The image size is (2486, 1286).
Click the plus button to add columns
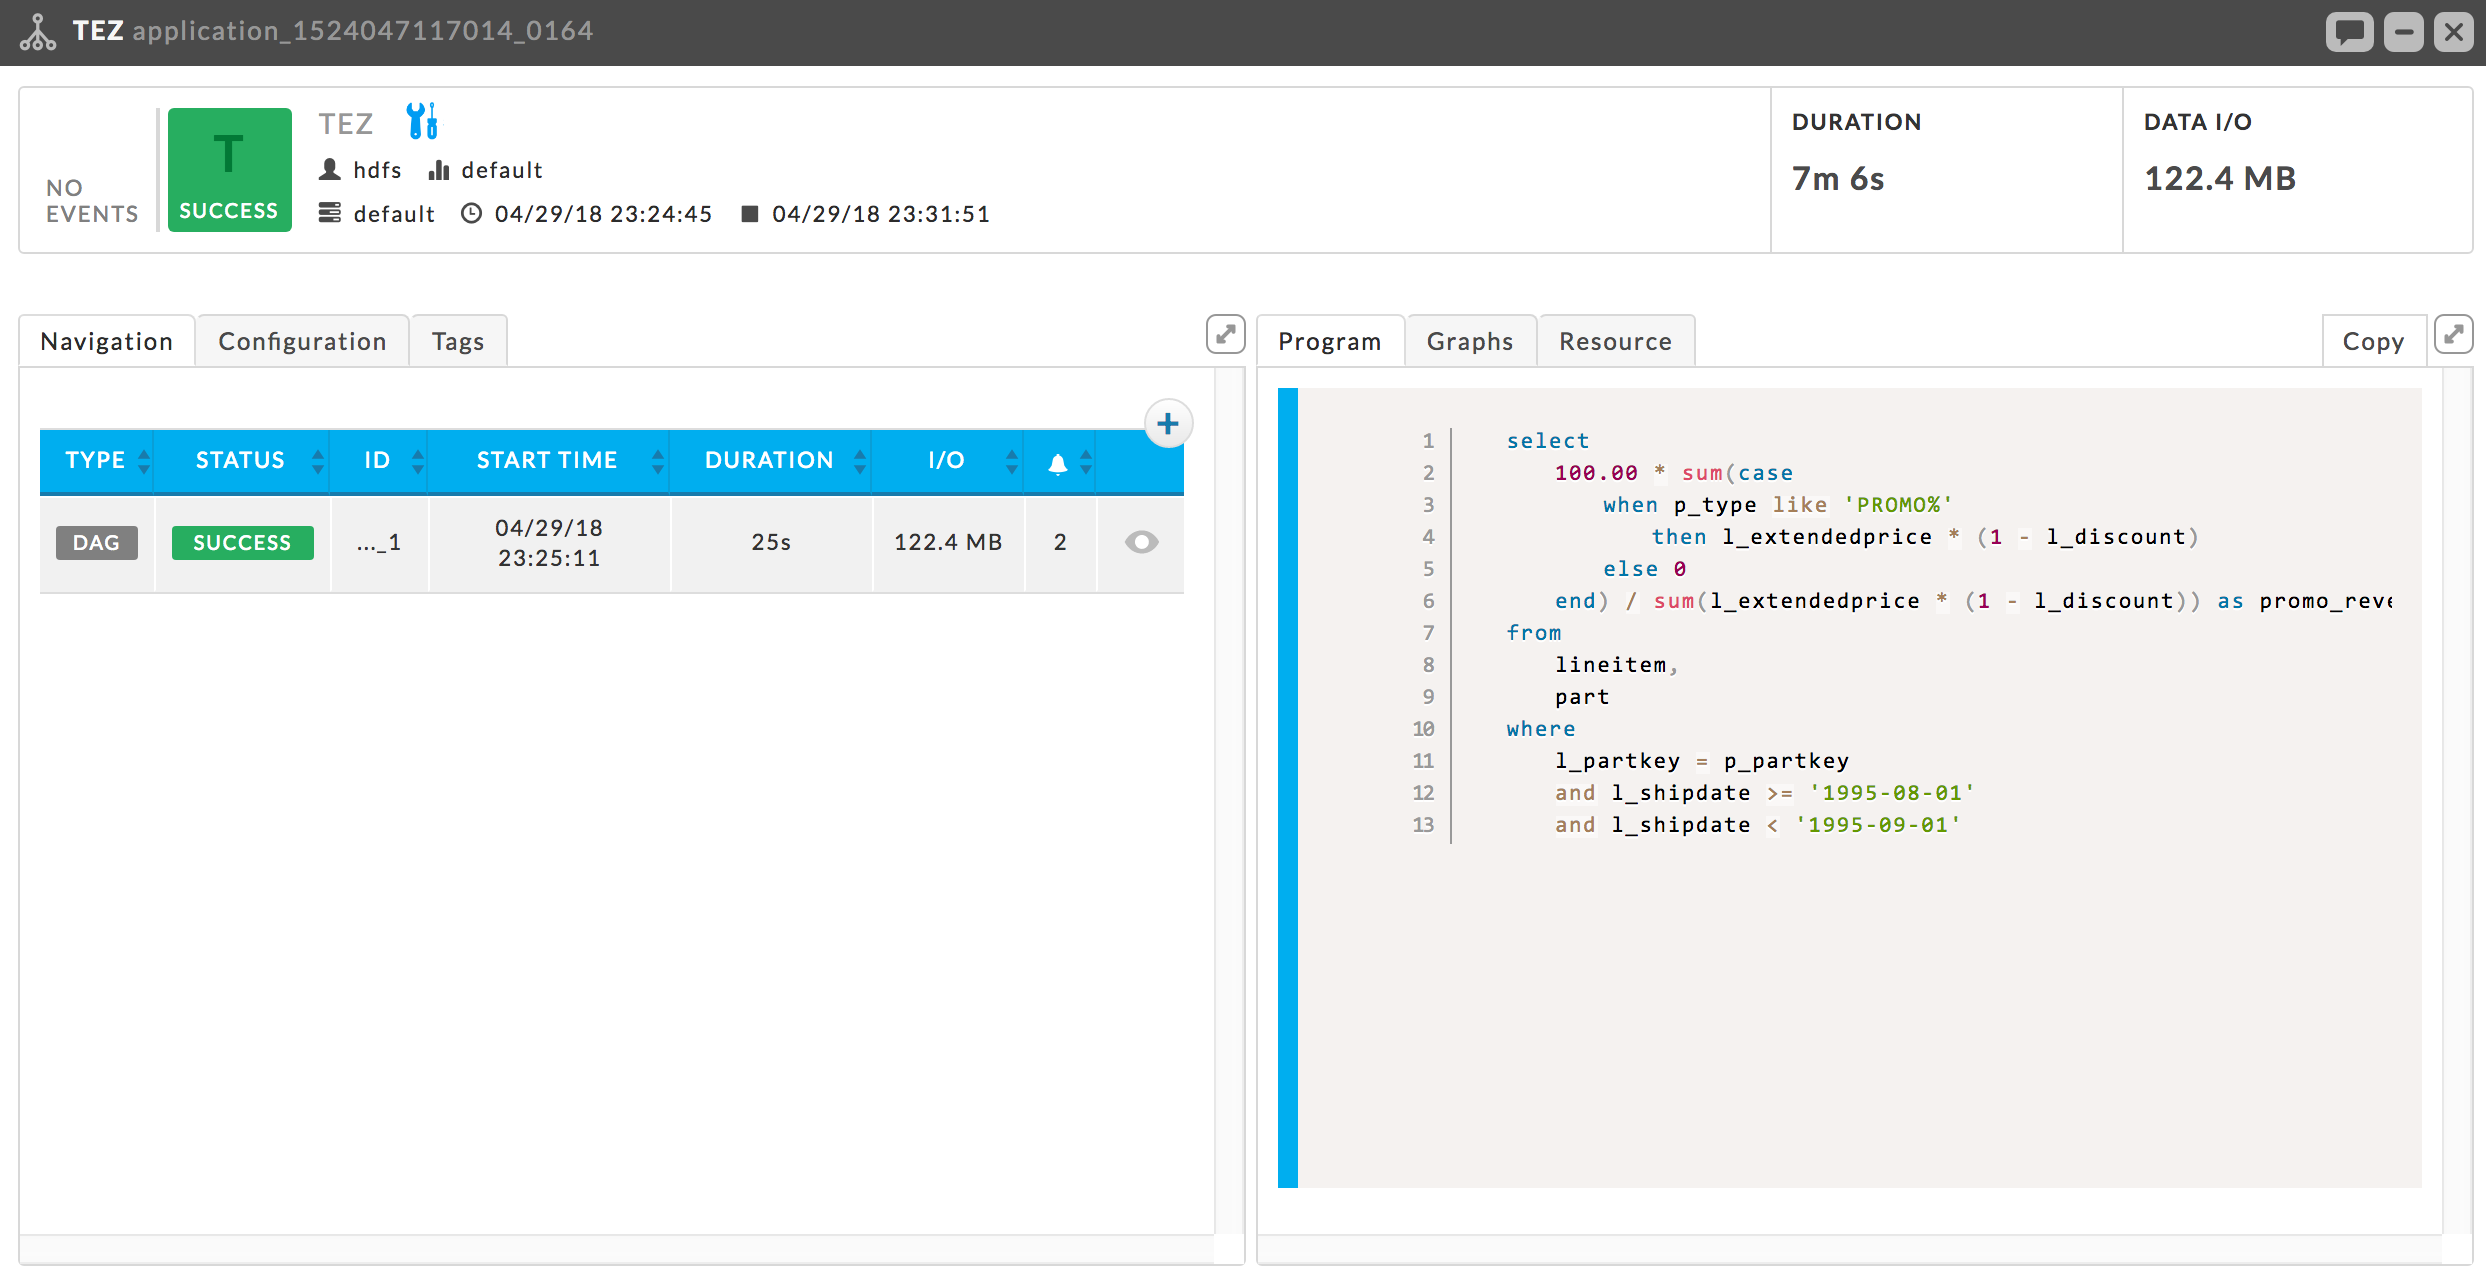pyautogui.click(x=1167, y=424)
